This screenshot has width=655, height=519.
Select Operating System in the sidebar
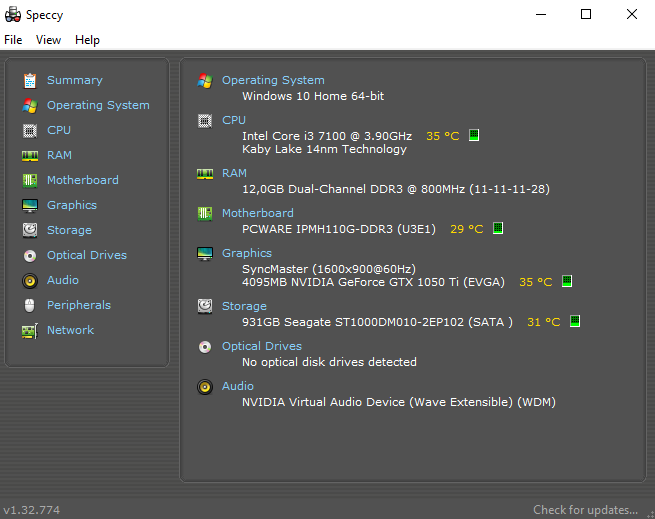(98, 105)
